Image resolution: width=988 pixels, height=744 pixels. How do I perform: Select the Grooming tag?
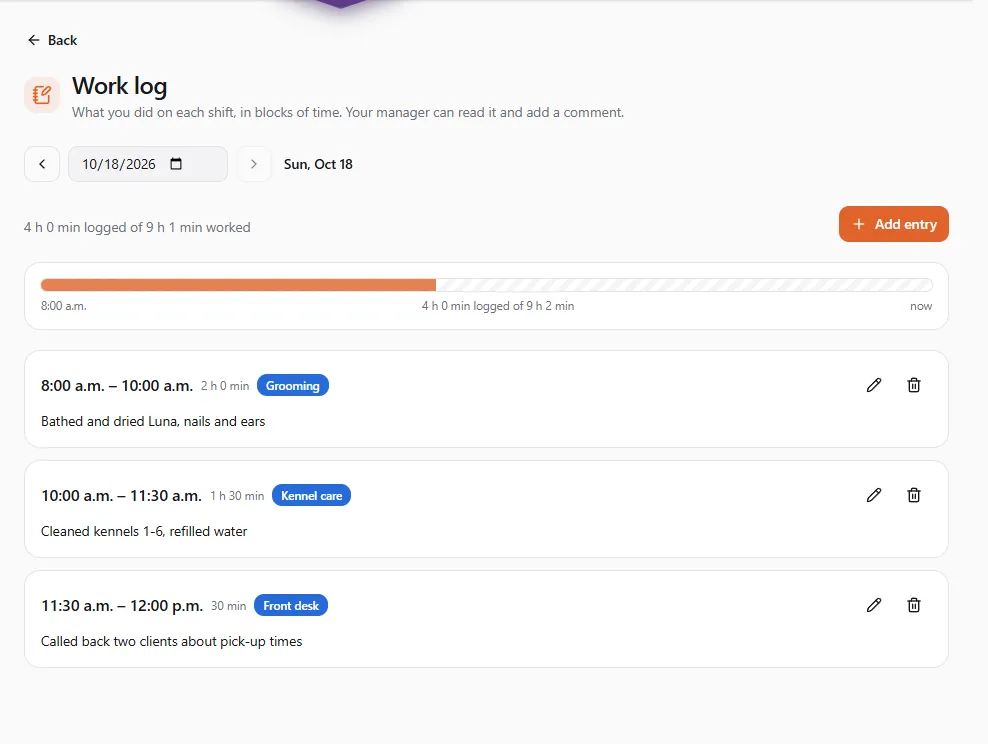[x=293, y=386]
